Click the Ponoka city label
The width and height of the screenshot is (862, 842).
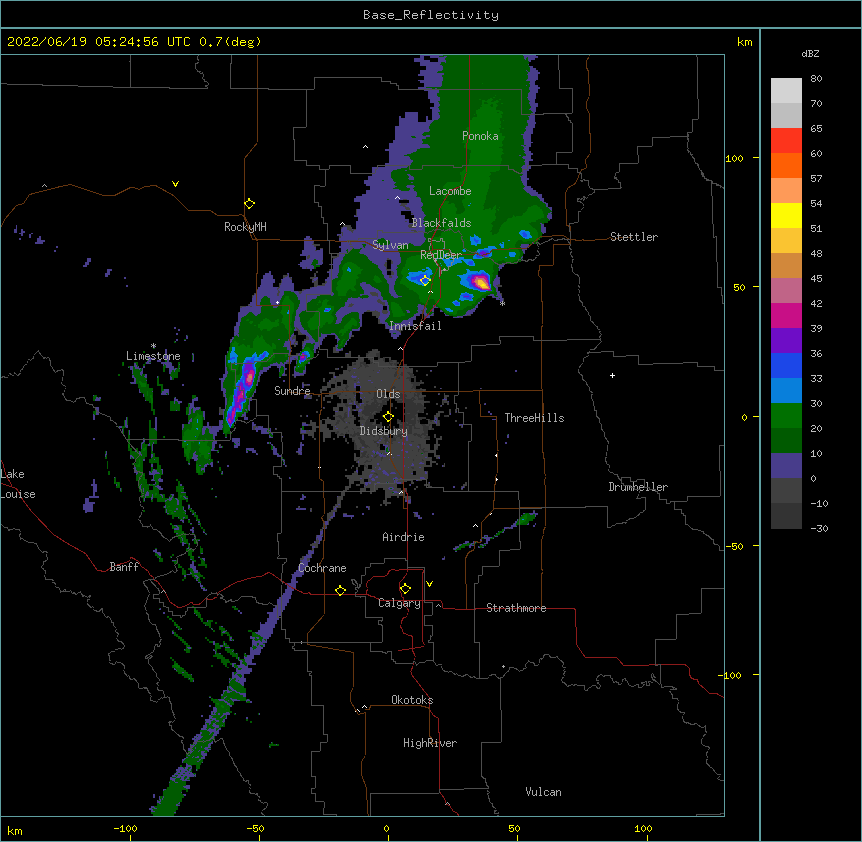click(480, 136)
